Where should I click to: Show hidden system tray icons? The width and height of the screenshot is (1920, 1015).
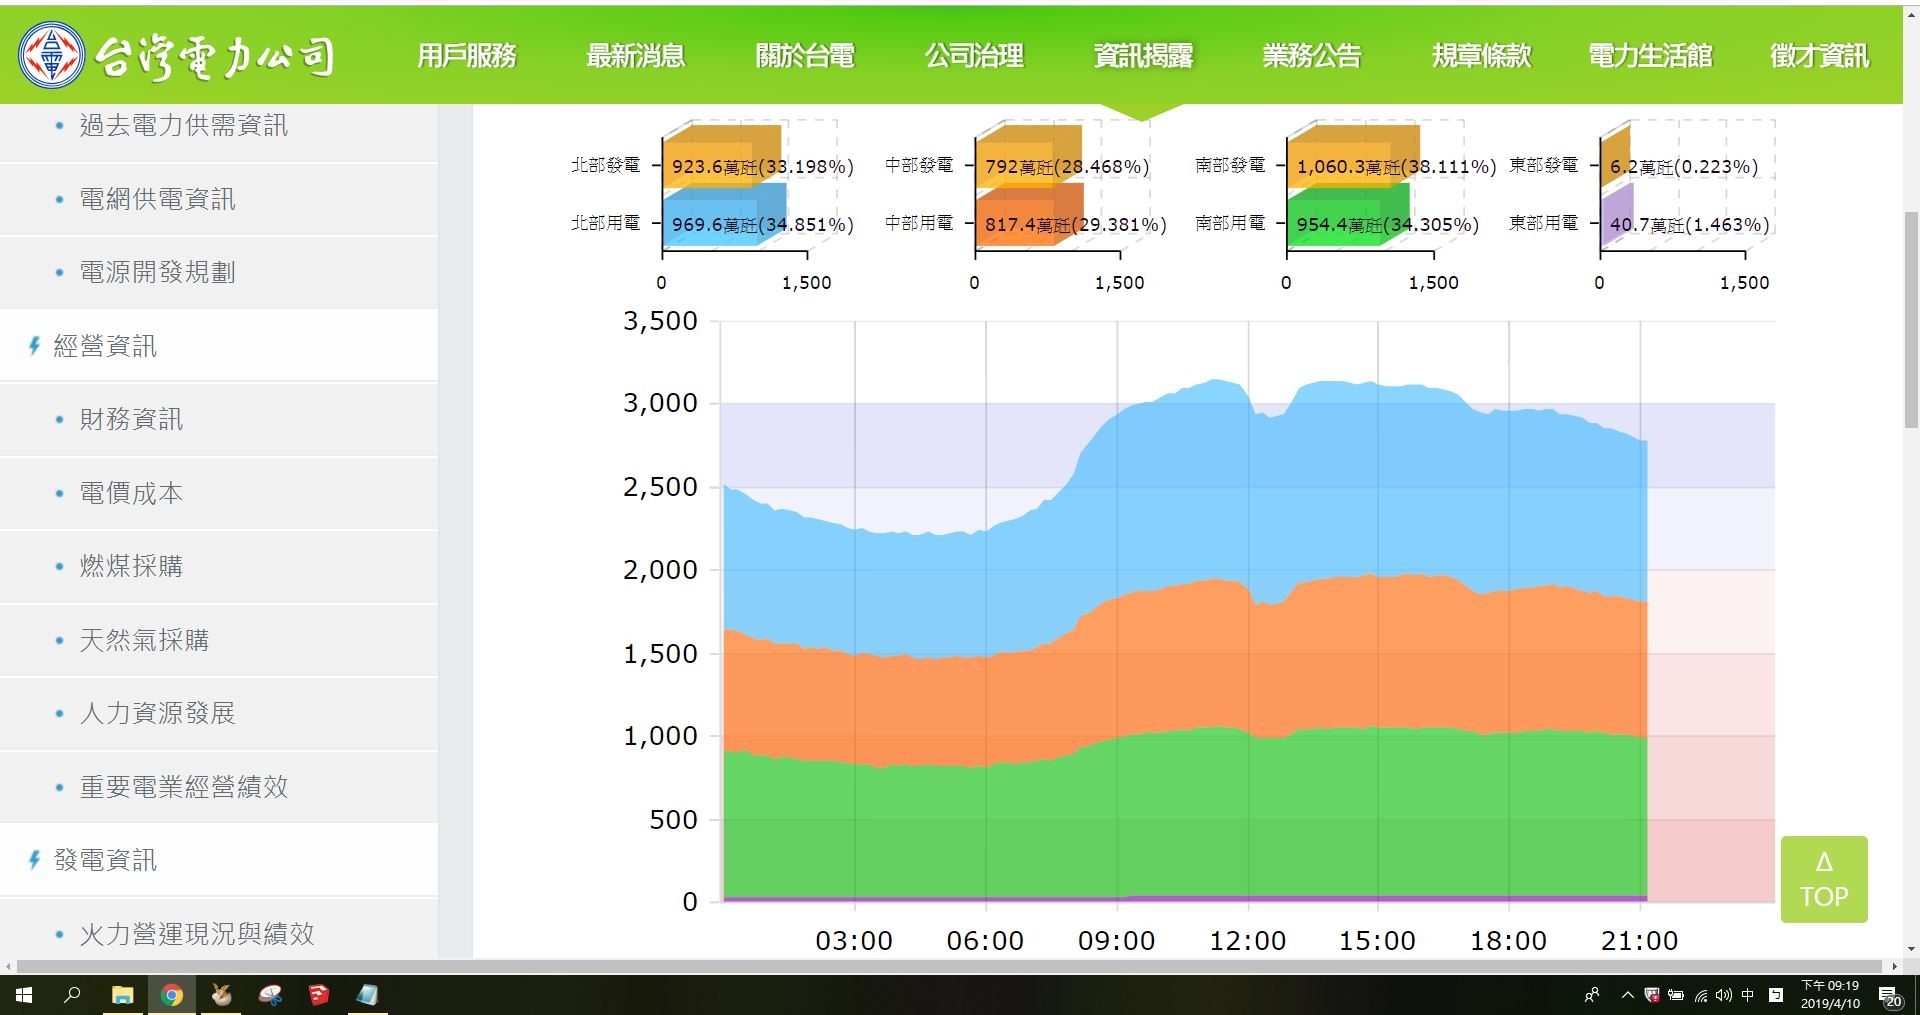[1627, 995]
